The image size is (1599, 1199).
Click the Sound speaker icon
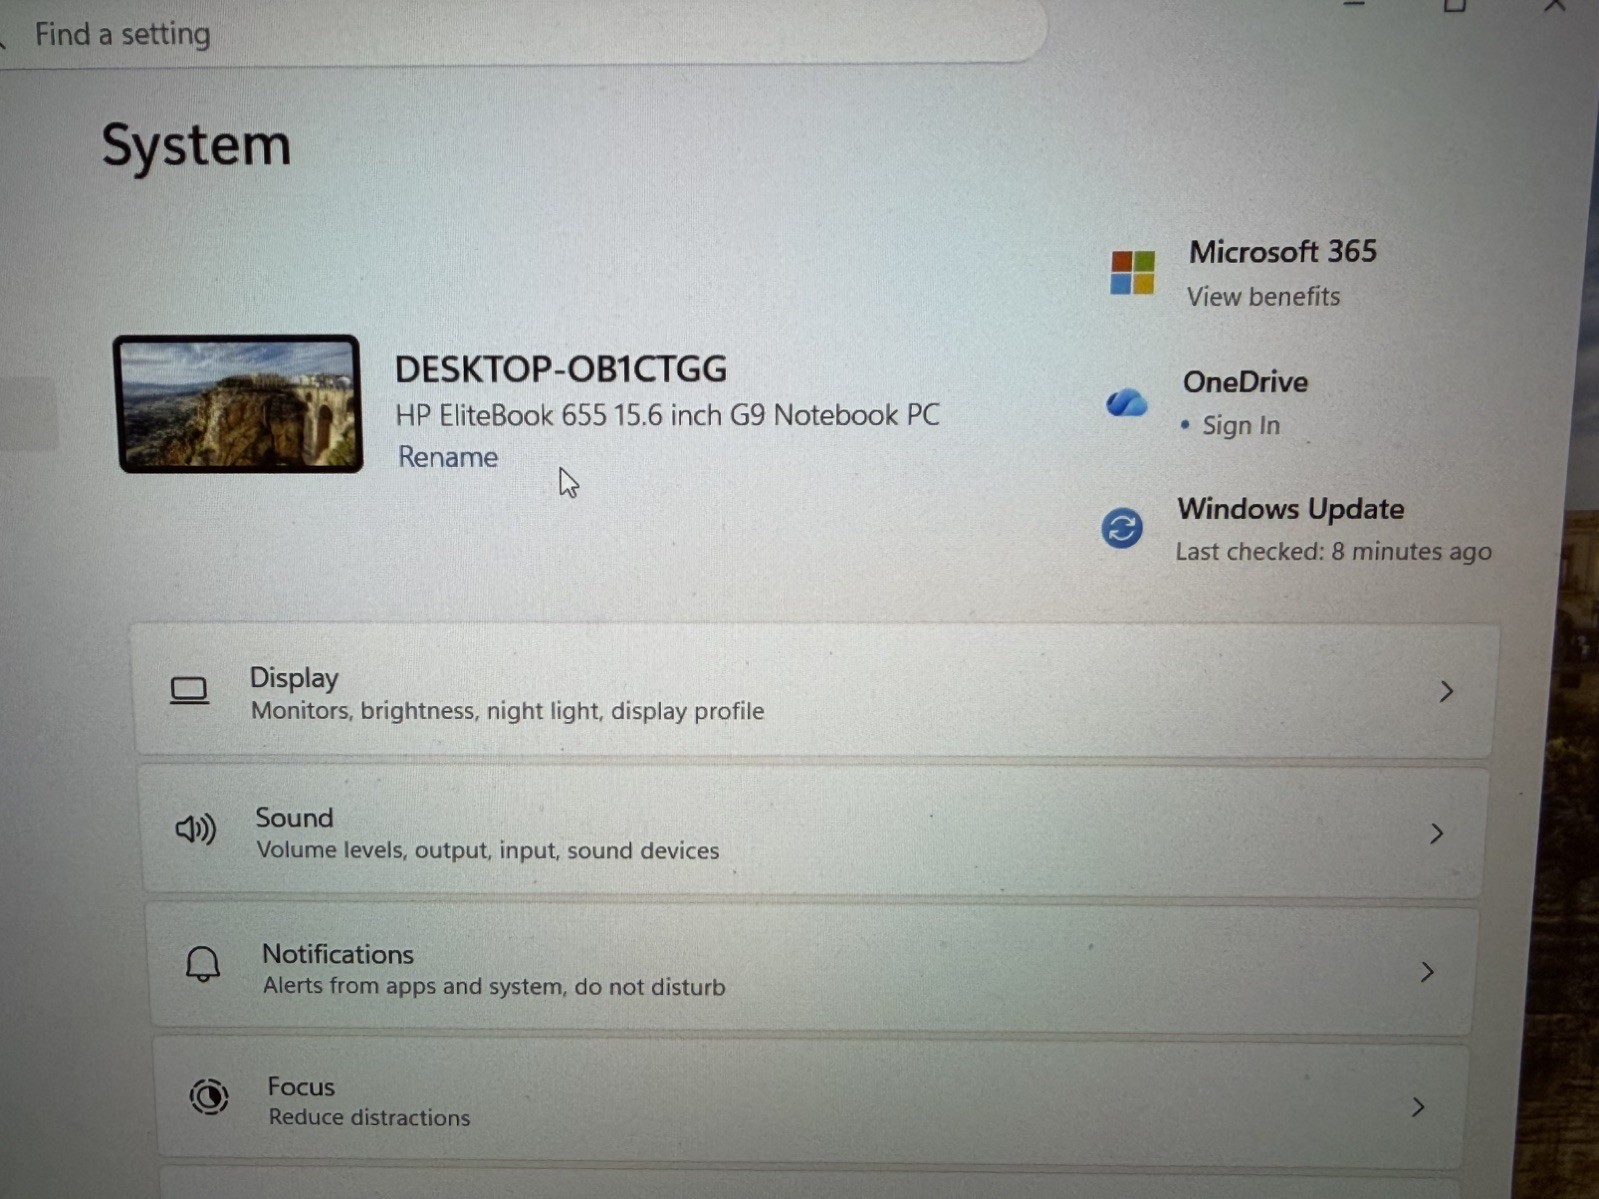195,829
